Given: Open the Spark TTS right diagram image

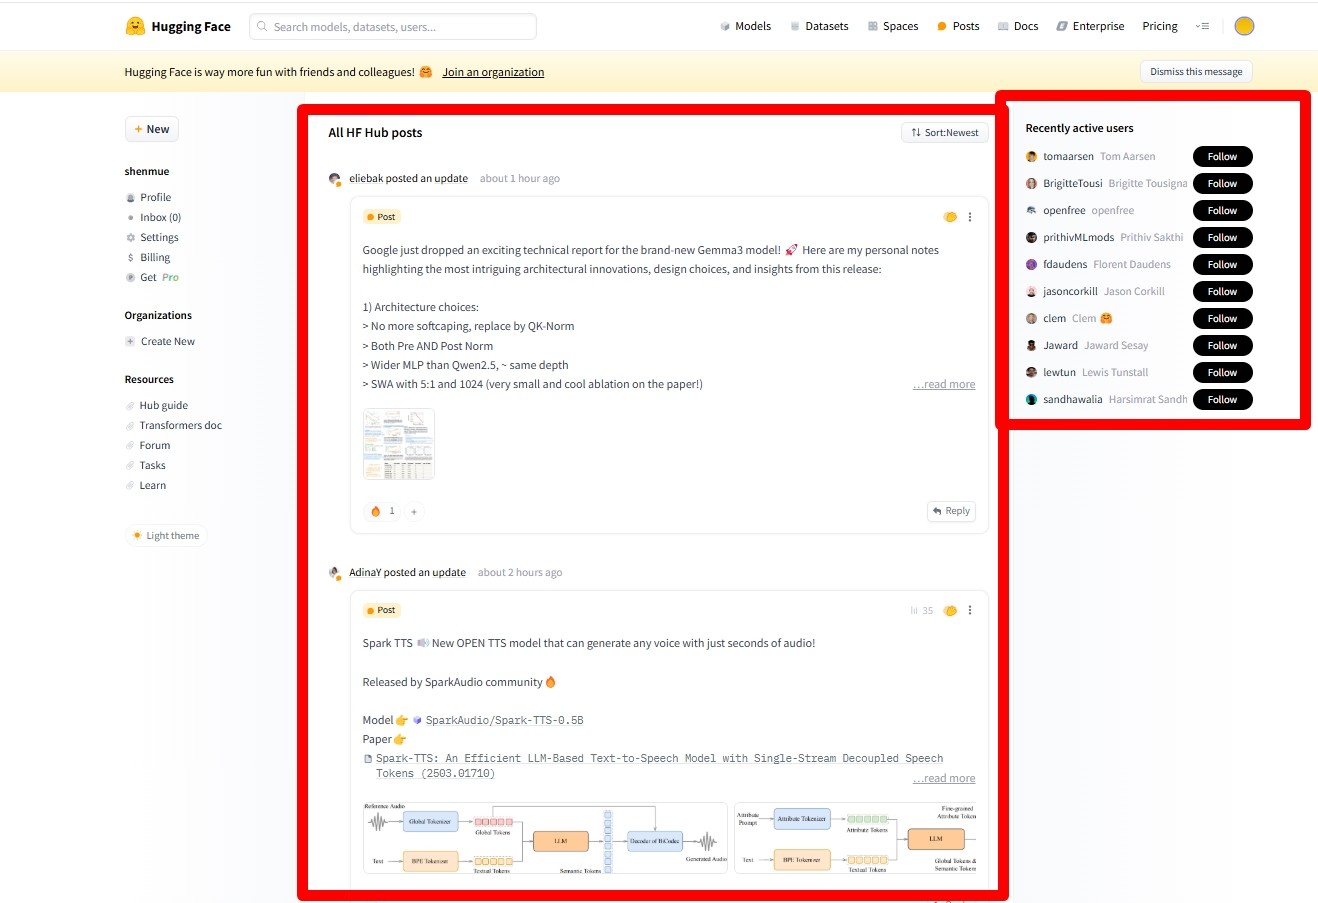Looking at the screenshot, I should point(857,838).
